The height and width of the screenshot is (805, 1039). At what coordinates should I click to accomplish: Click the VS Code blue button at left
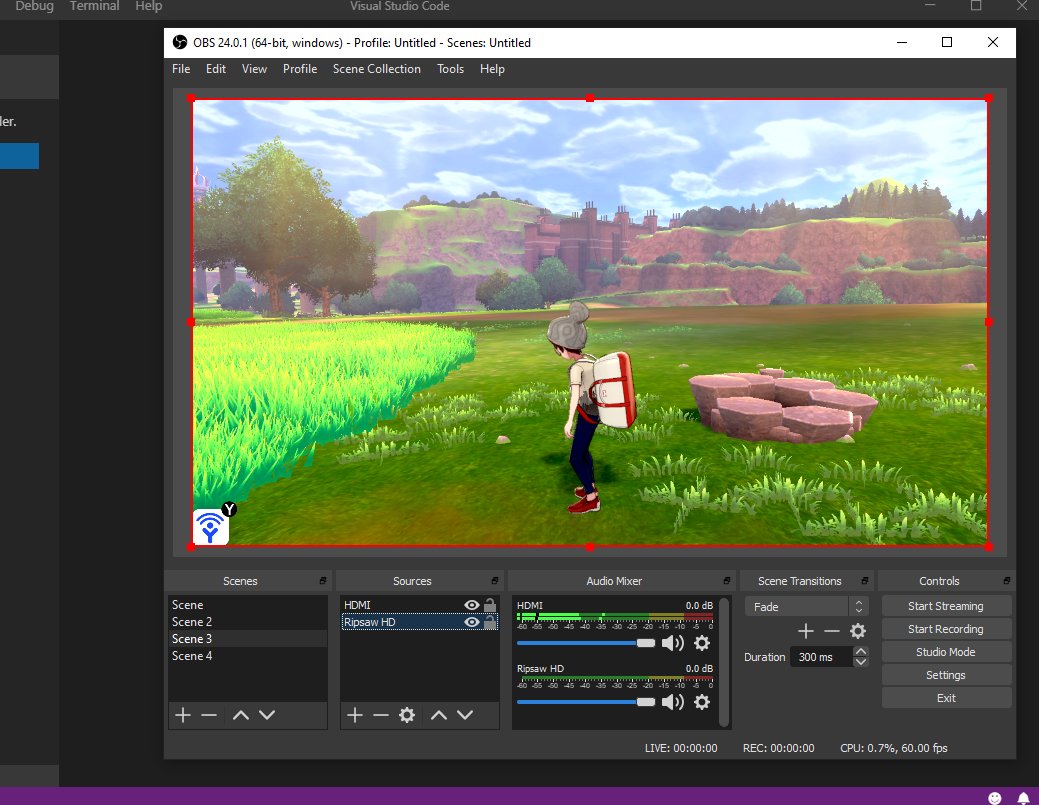pos(19,156)
